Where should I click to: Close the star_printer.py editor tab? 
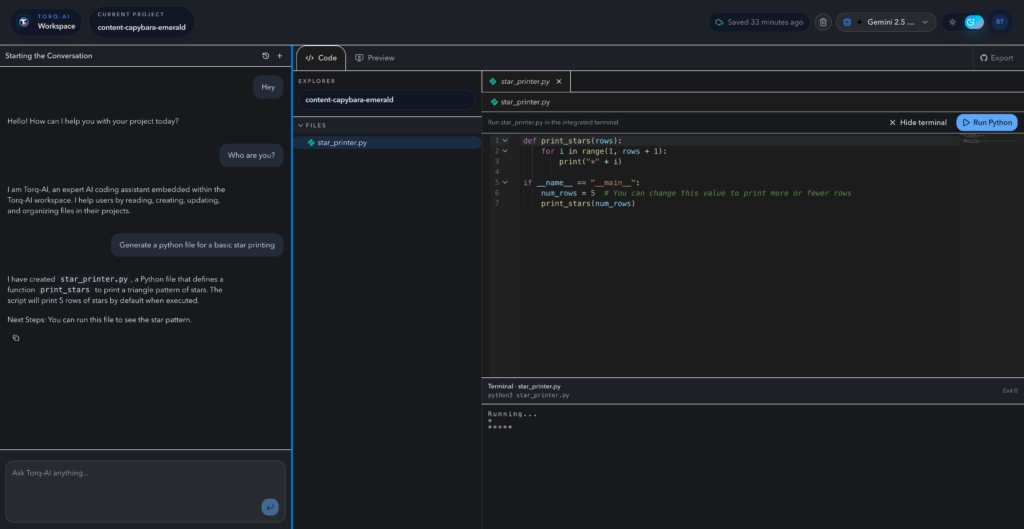click(x=559, y=82)
